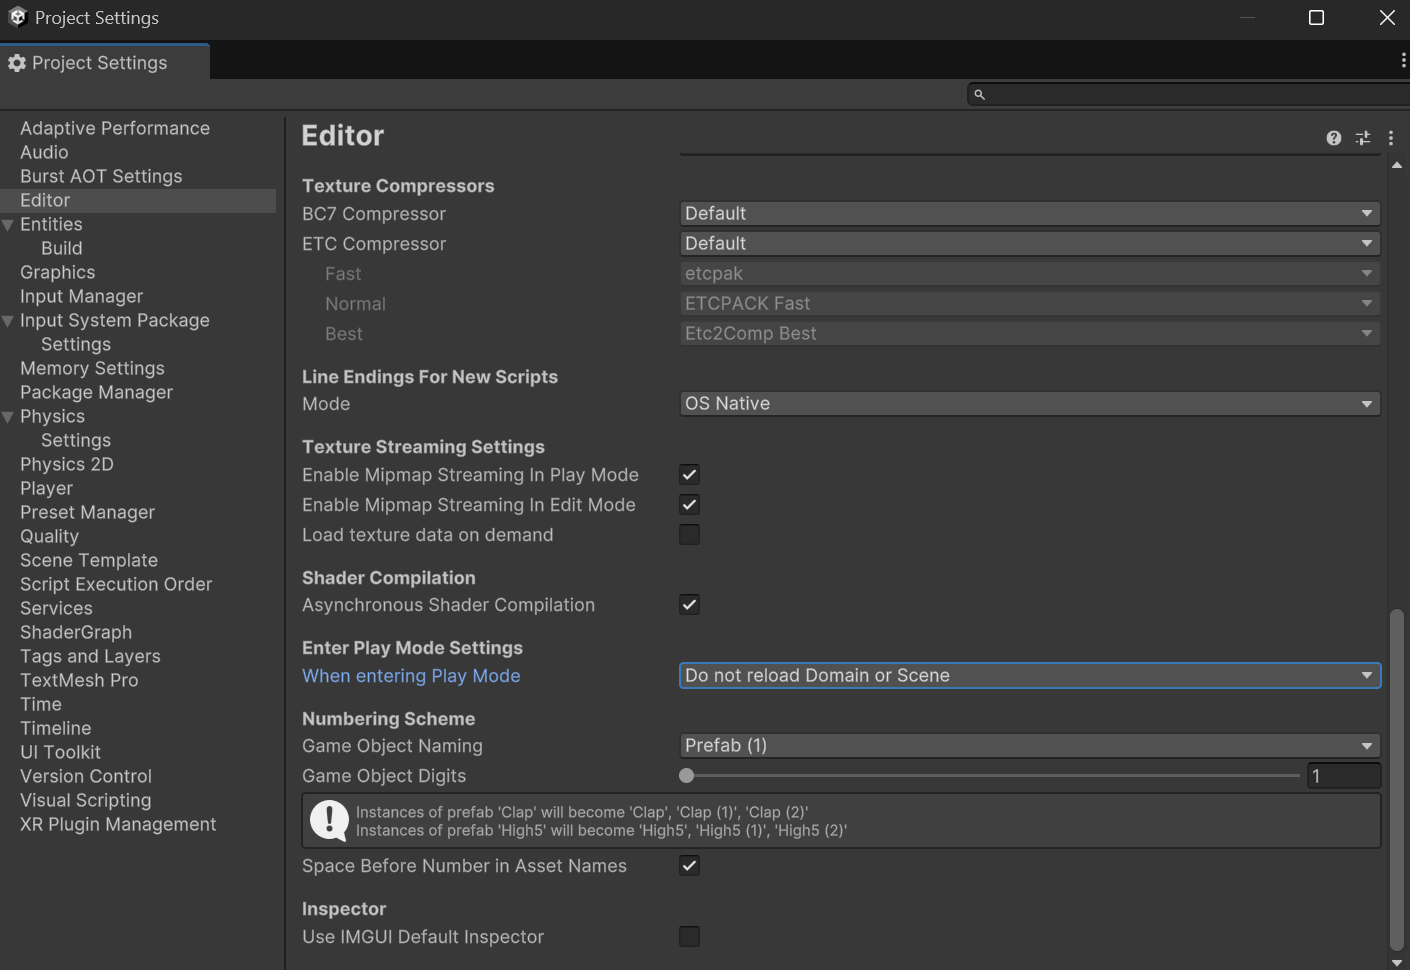Click the Game Object Digits slider handle
This screenshot has width=1410, height=970.
(x=686, y=776)
